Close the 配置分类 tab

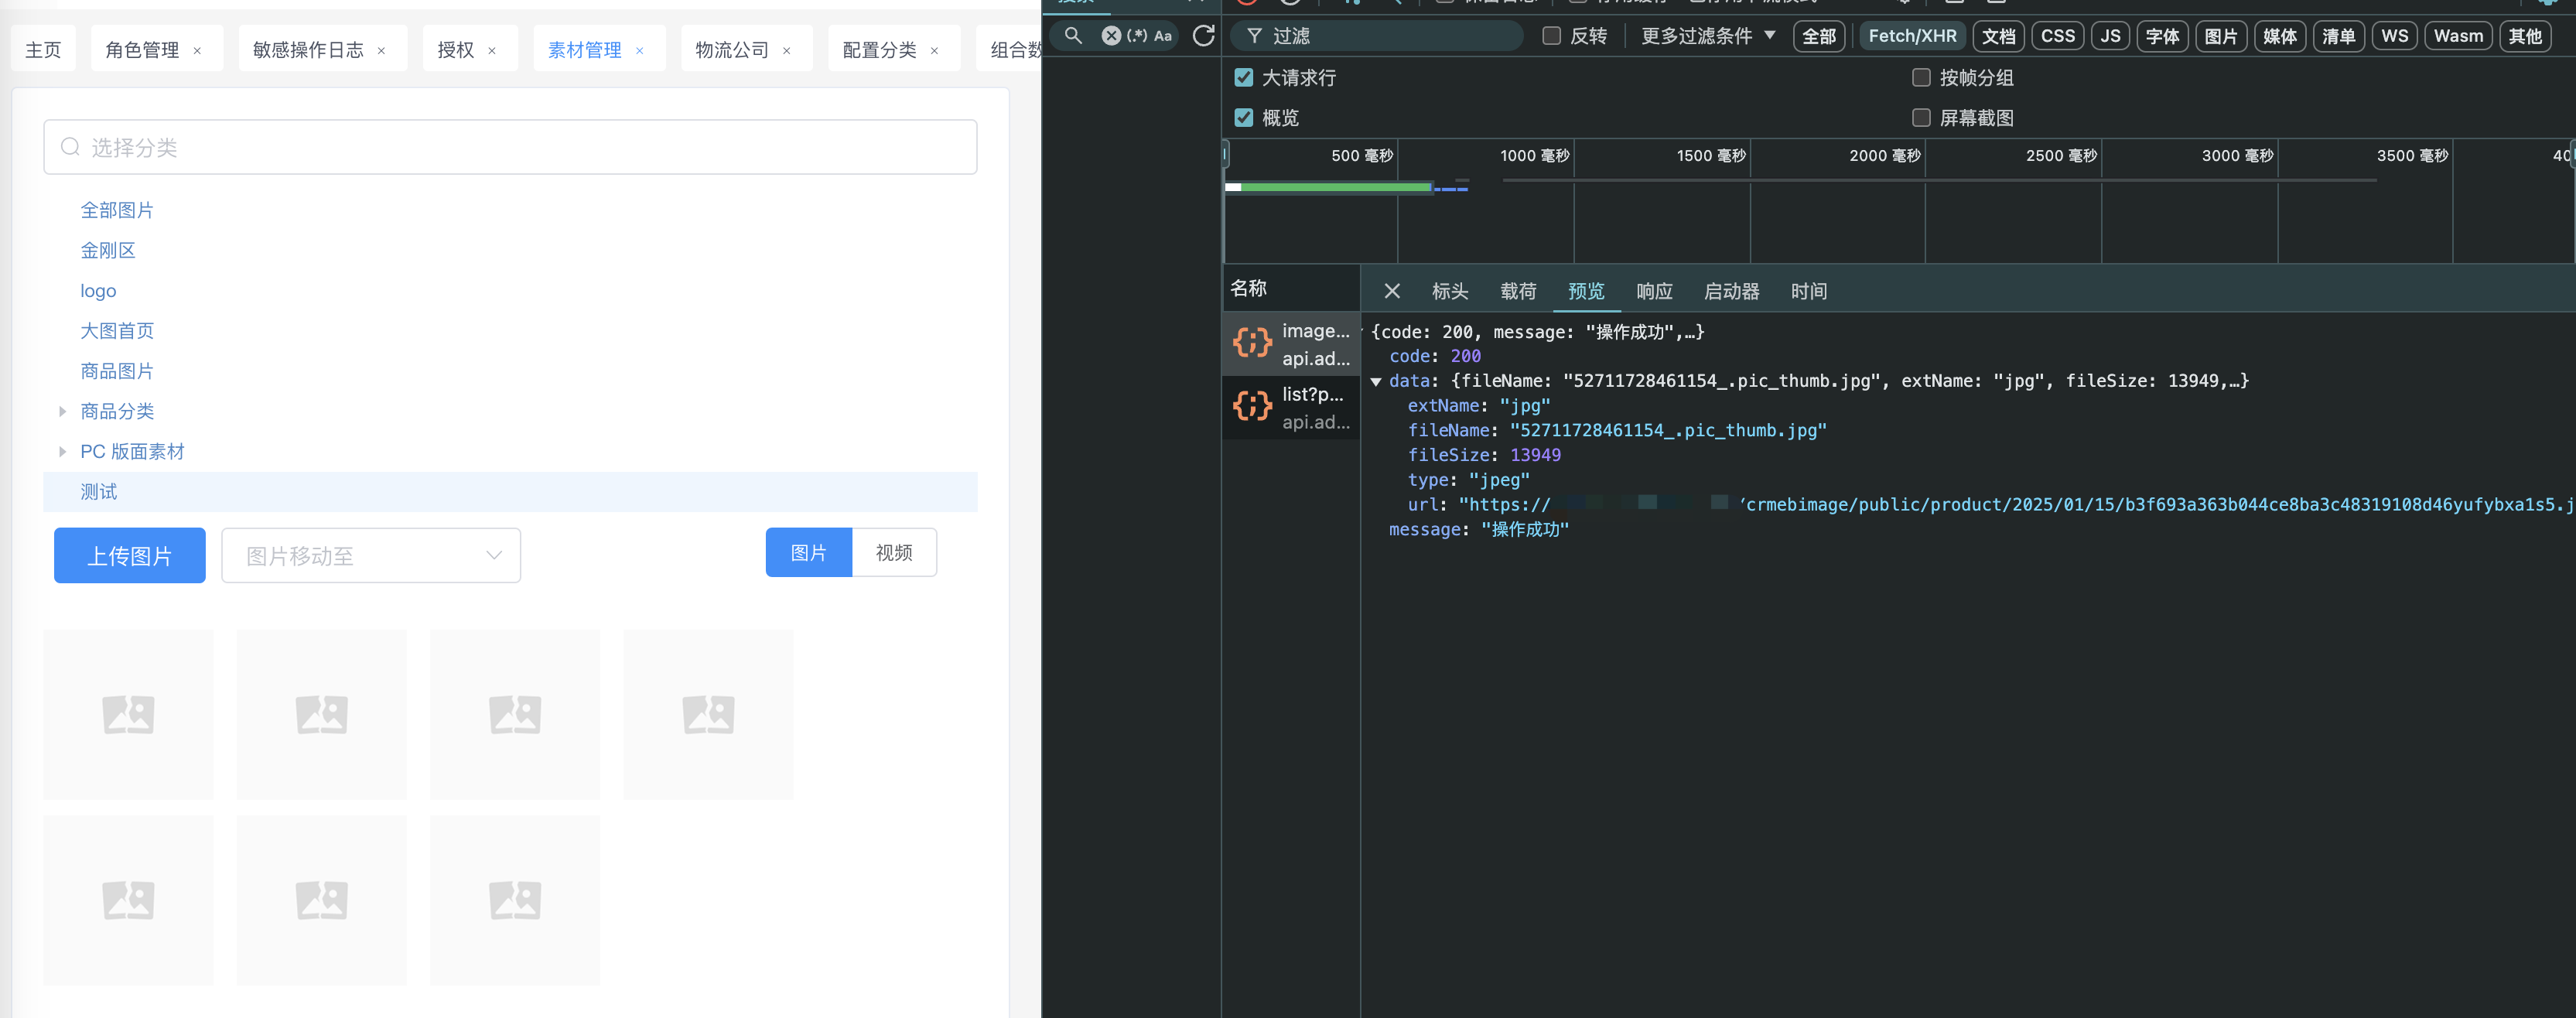pyautogui.click(x=935, y=51)
